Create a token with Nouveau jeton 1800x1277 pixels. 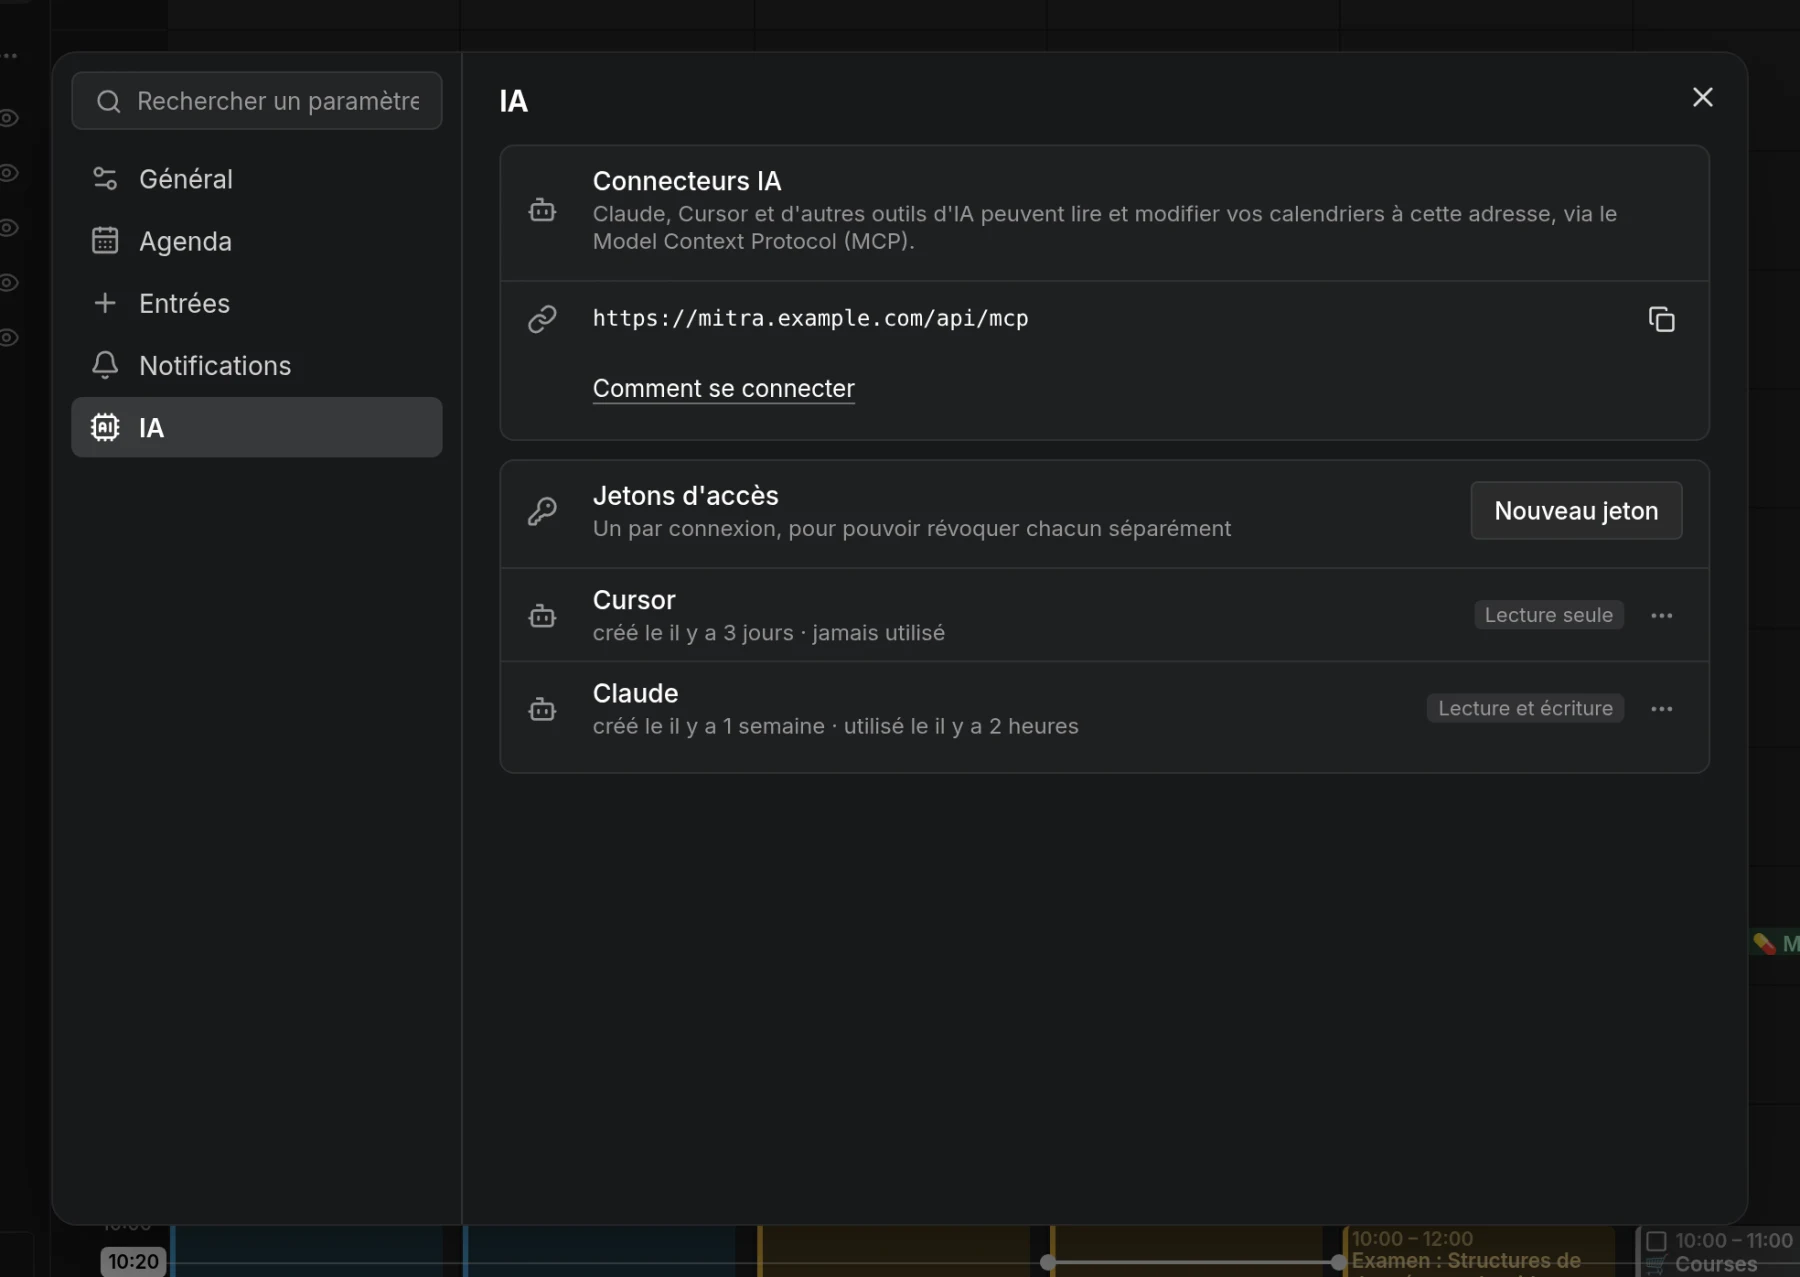1576,511
